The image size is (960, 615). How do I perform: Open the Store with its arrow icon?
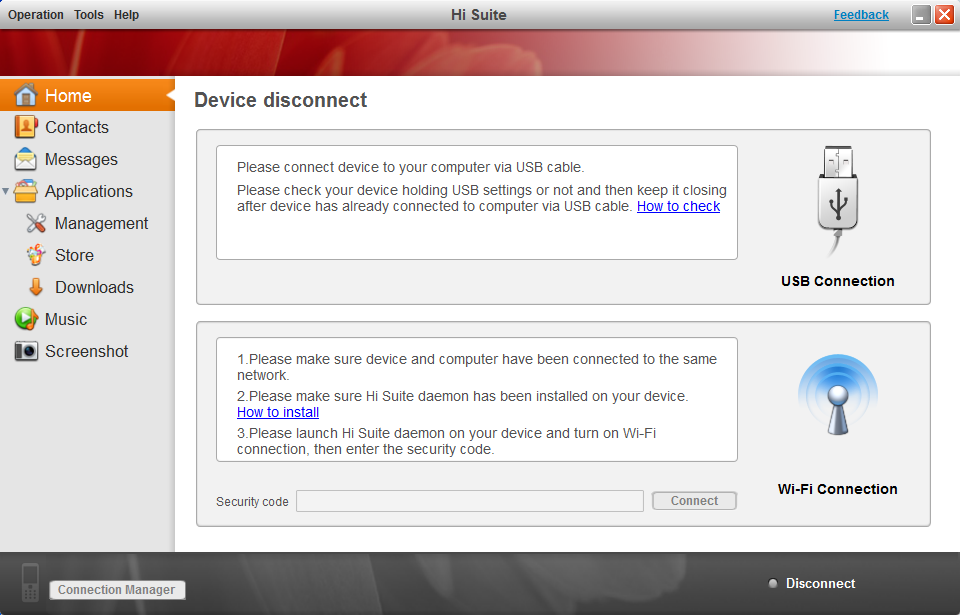33,255
